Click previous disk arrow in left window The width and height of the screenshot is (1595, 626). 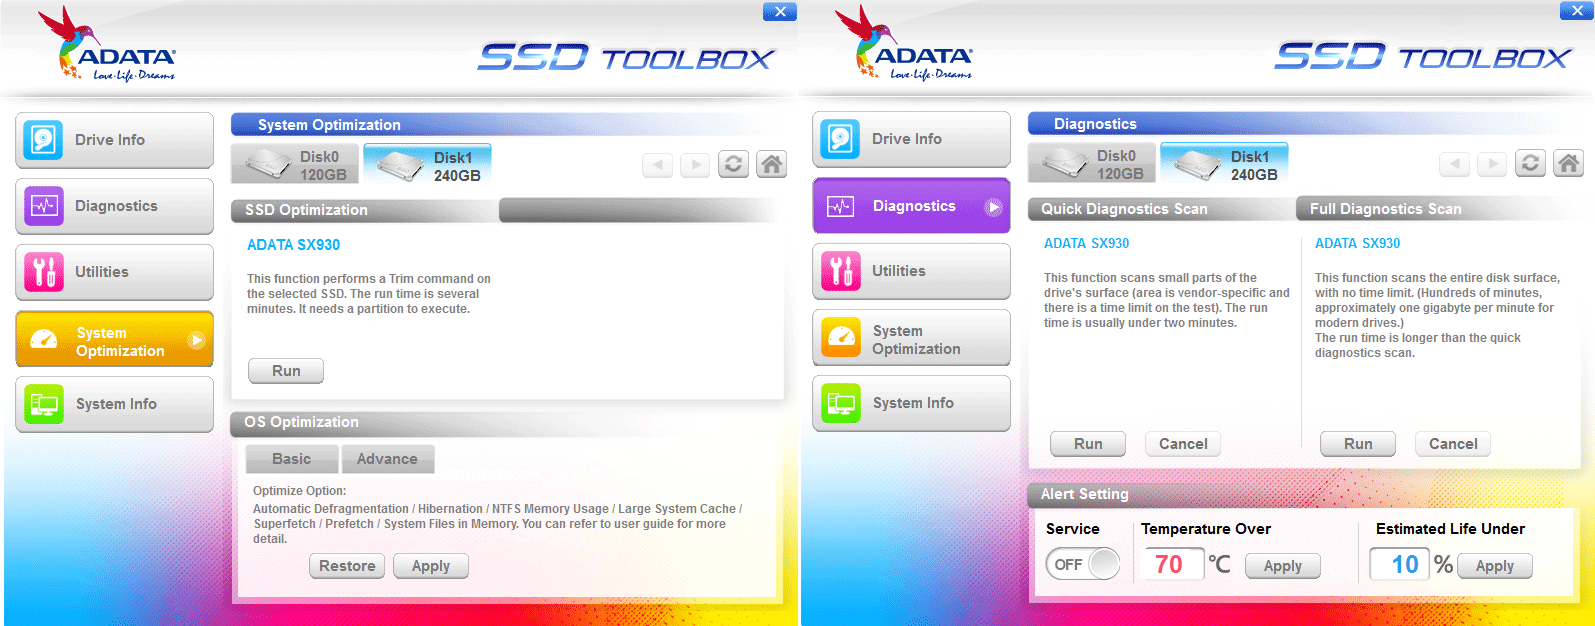click(x=657, y=164)
